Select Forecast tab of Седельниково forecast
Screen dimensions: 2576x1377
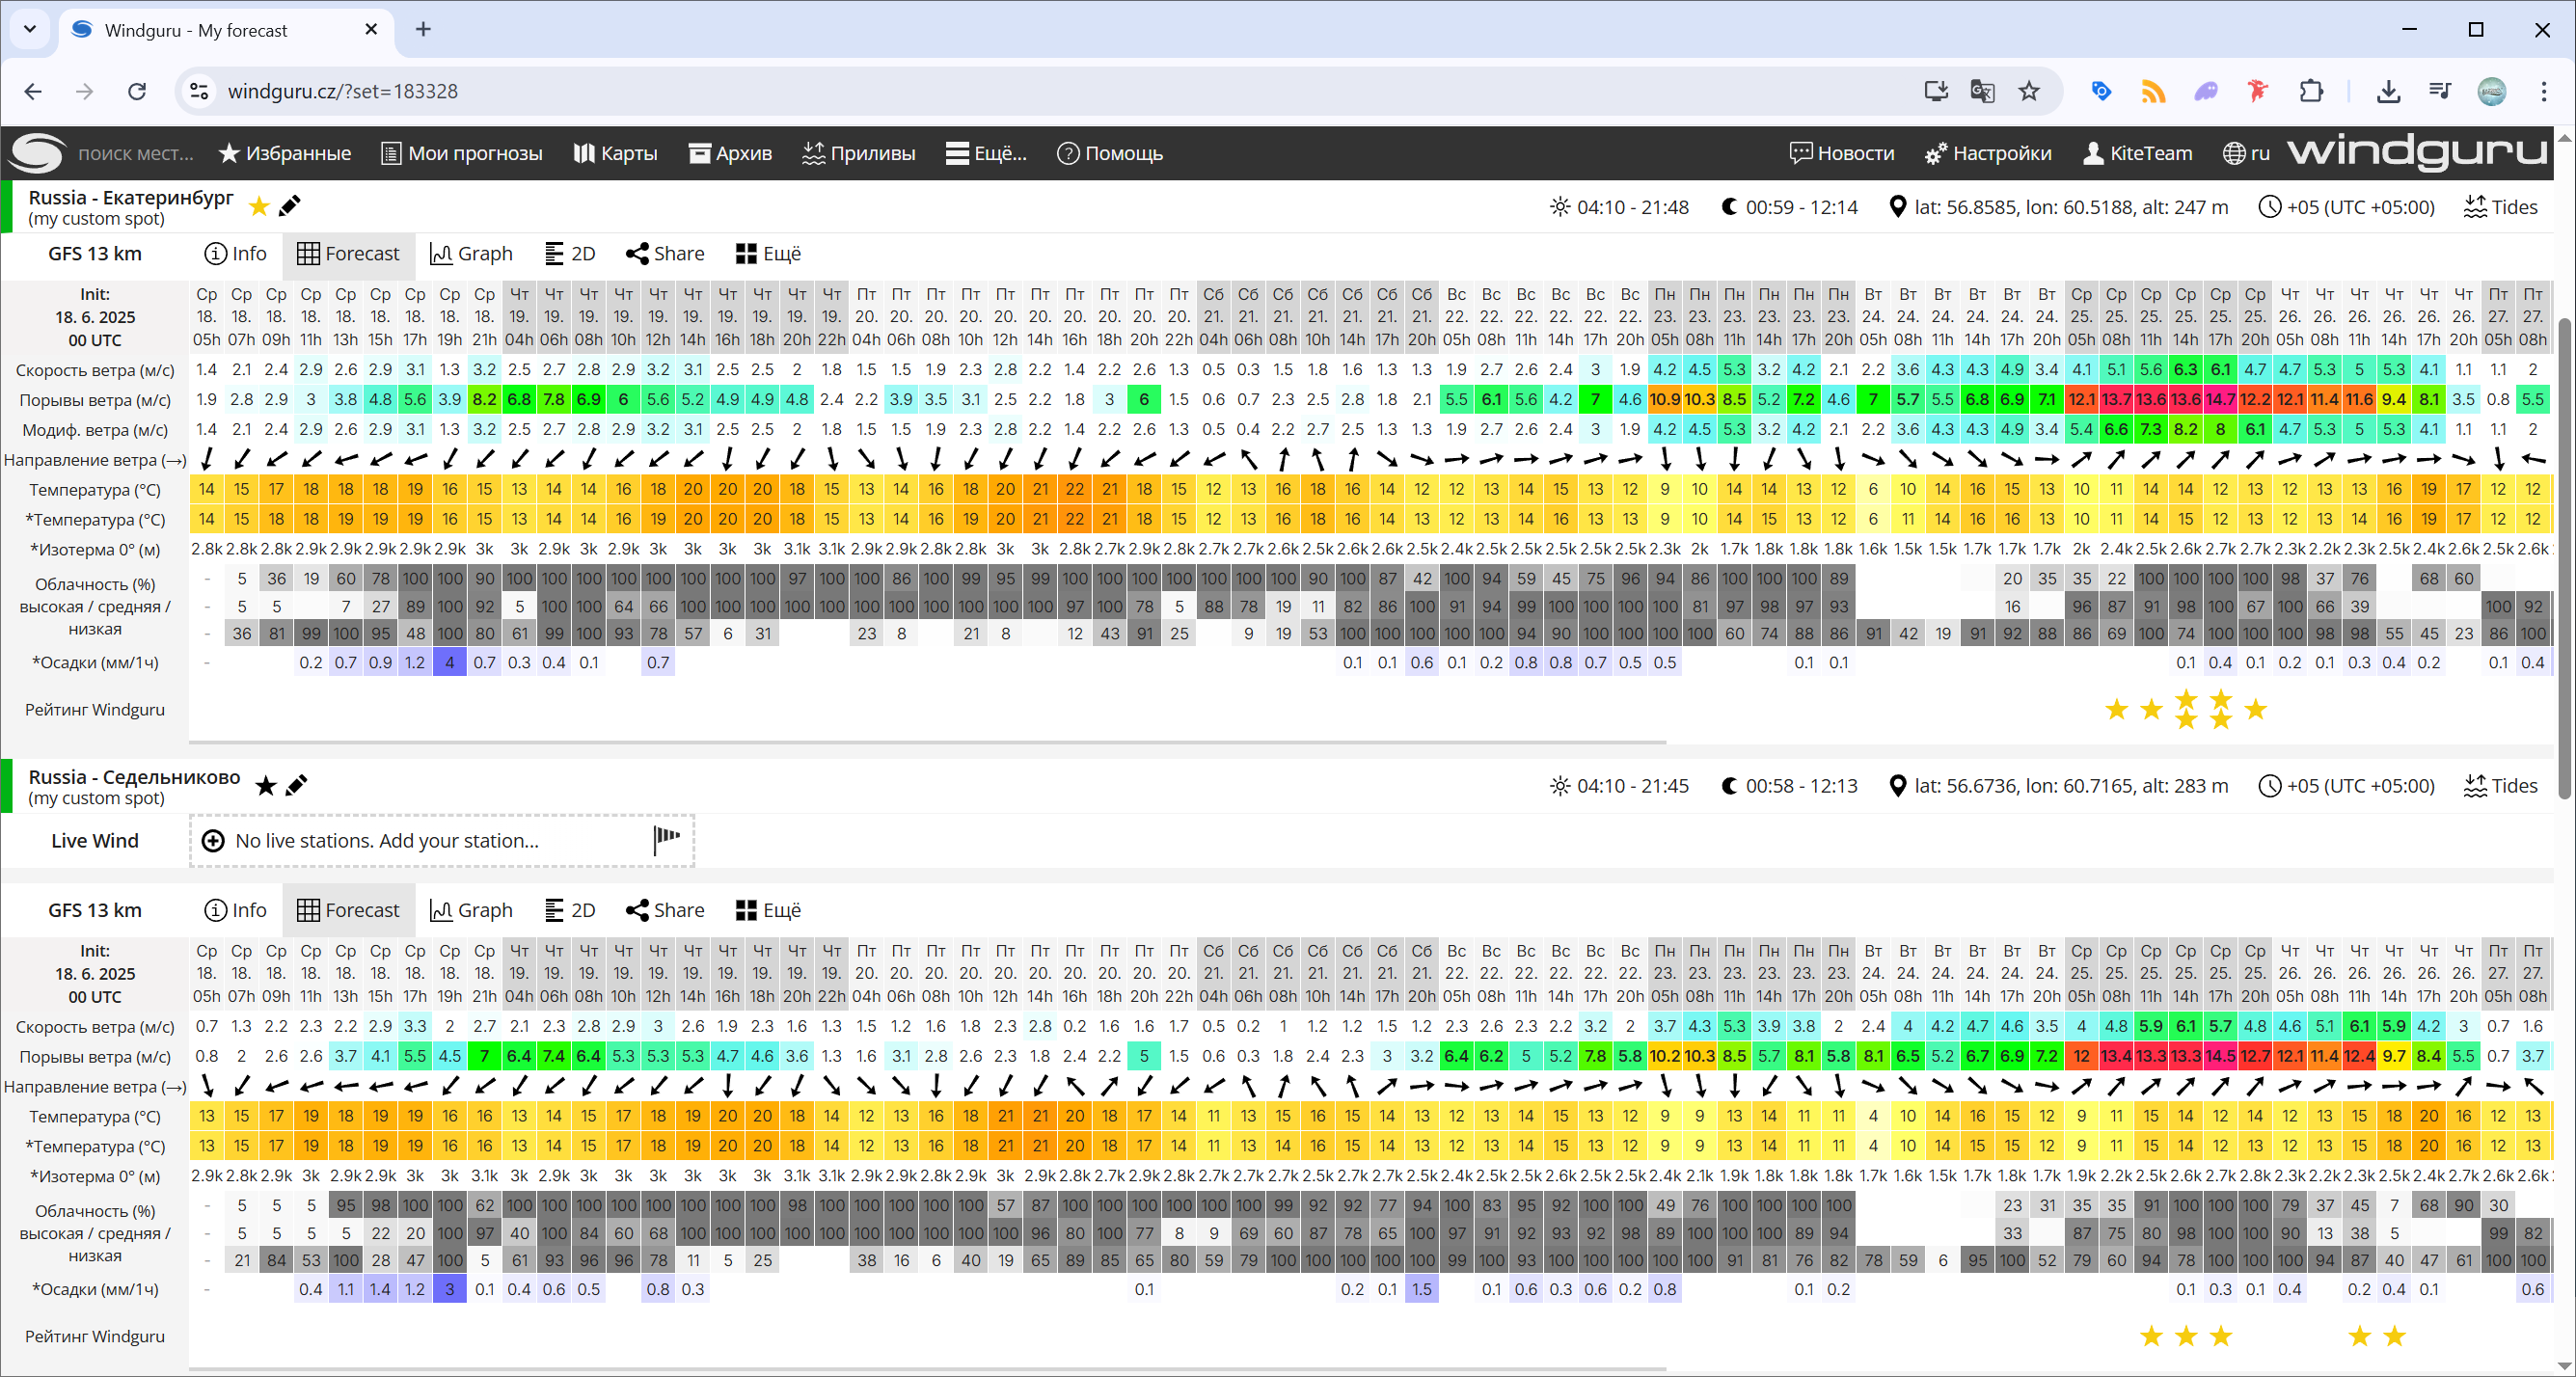tap(348, 910)
